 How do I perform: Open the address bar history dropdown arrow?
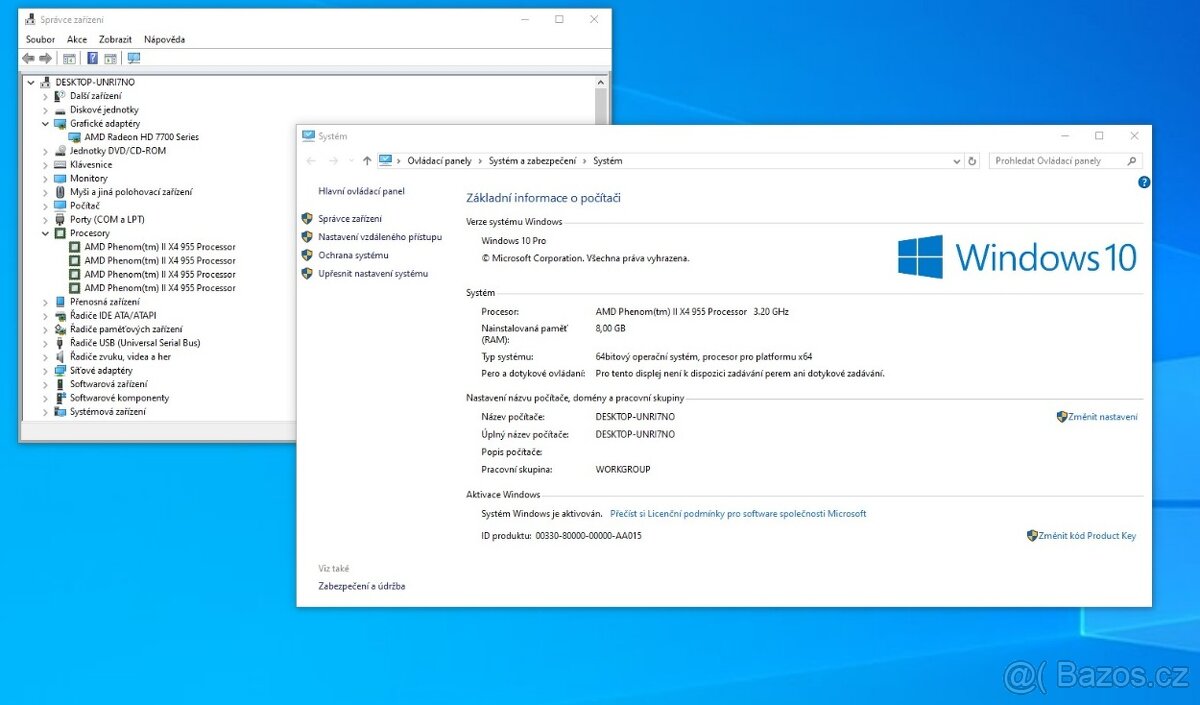click(x=957, y=161)
